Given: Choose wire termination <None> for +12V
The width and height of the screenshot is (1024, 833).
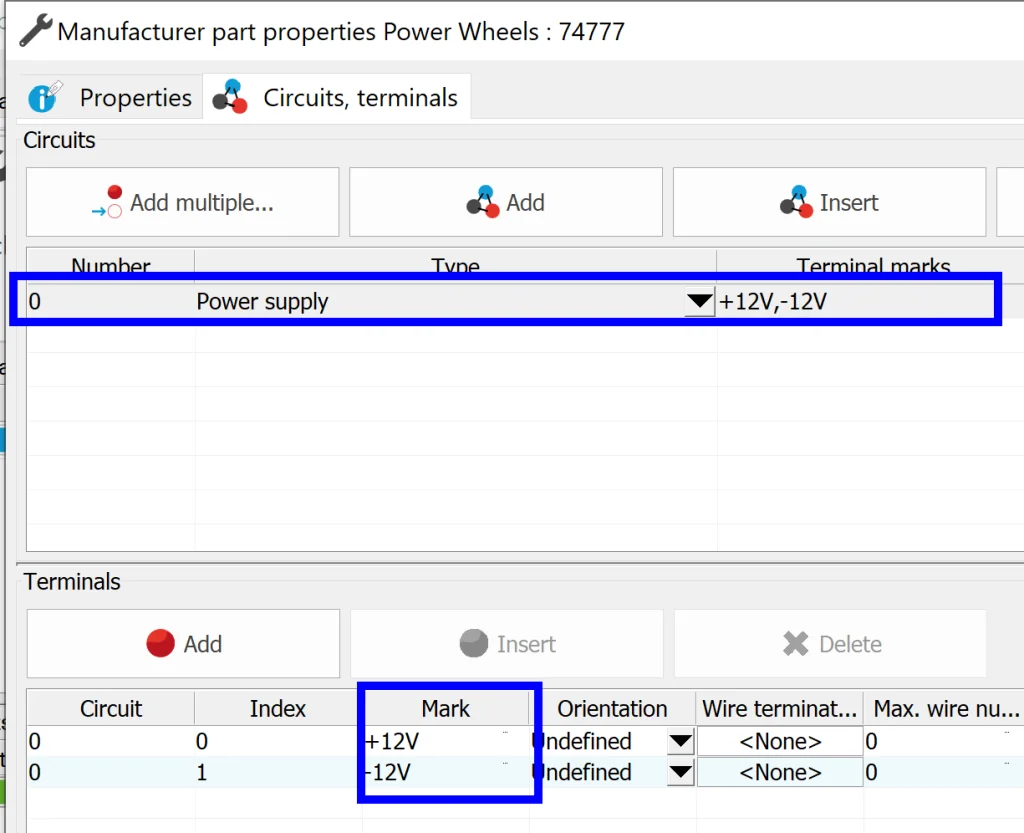Looking at the screenshot, I should [780, 742].
